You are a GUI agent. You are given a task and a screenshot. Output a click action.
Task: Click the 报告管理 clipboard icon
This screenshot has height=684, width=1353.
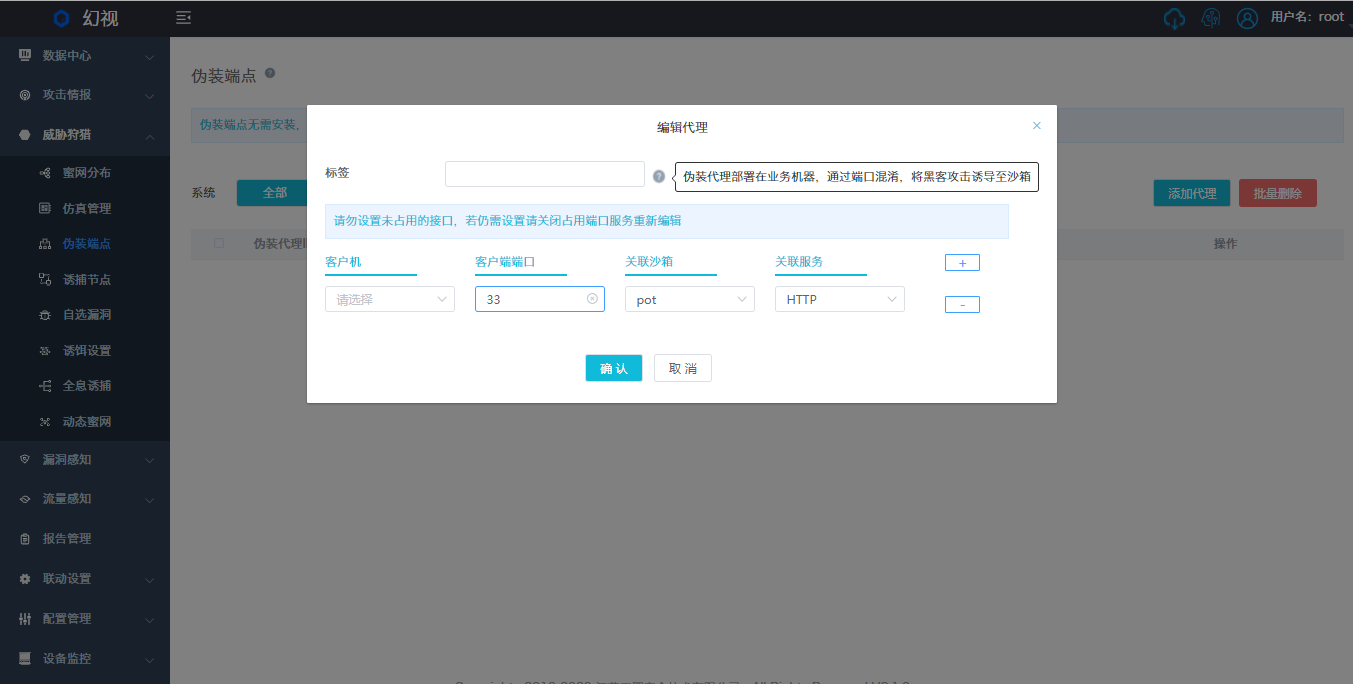click(x=25, y=539)
